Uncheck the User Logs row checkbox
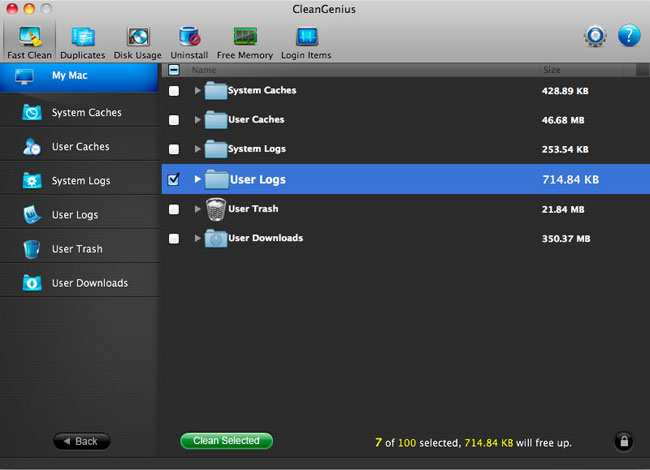This screenshot has height=470, width=650. [174, 179]
